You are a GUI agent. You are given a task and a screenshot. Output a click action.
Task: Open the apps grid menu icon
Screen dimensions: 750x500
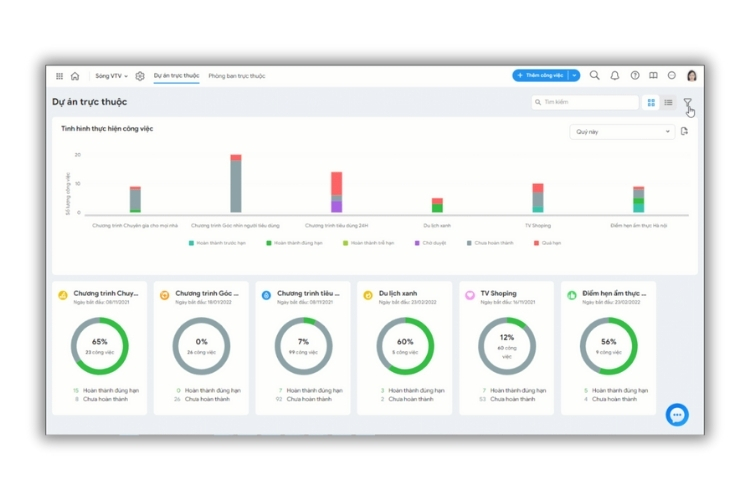click(59, 76)
